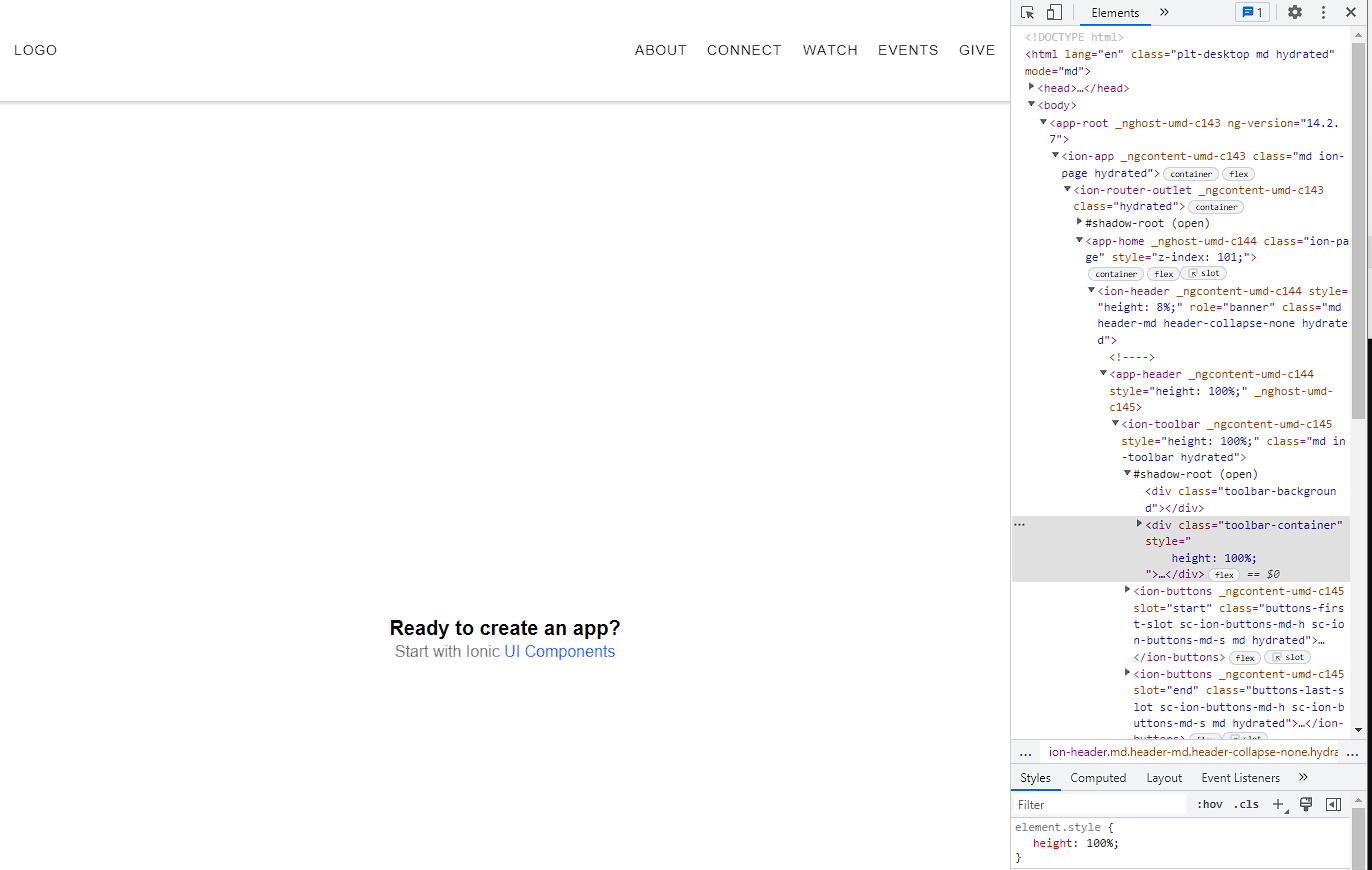Viewport: 1372px width, 870px height.
Task: Click the LOGO text in page header
Action: tap(35, 50)
